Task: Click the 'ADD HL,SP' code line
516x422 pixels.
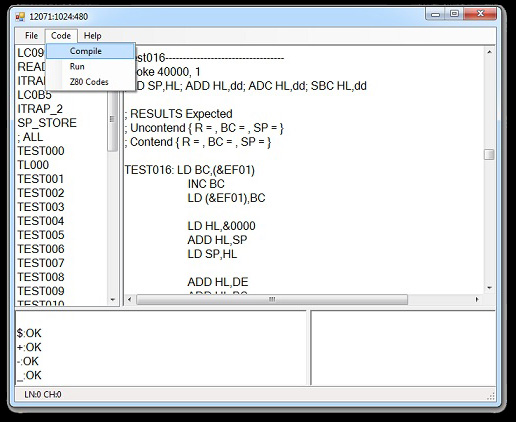Action: pyautogui.click(x=217, y=240)
